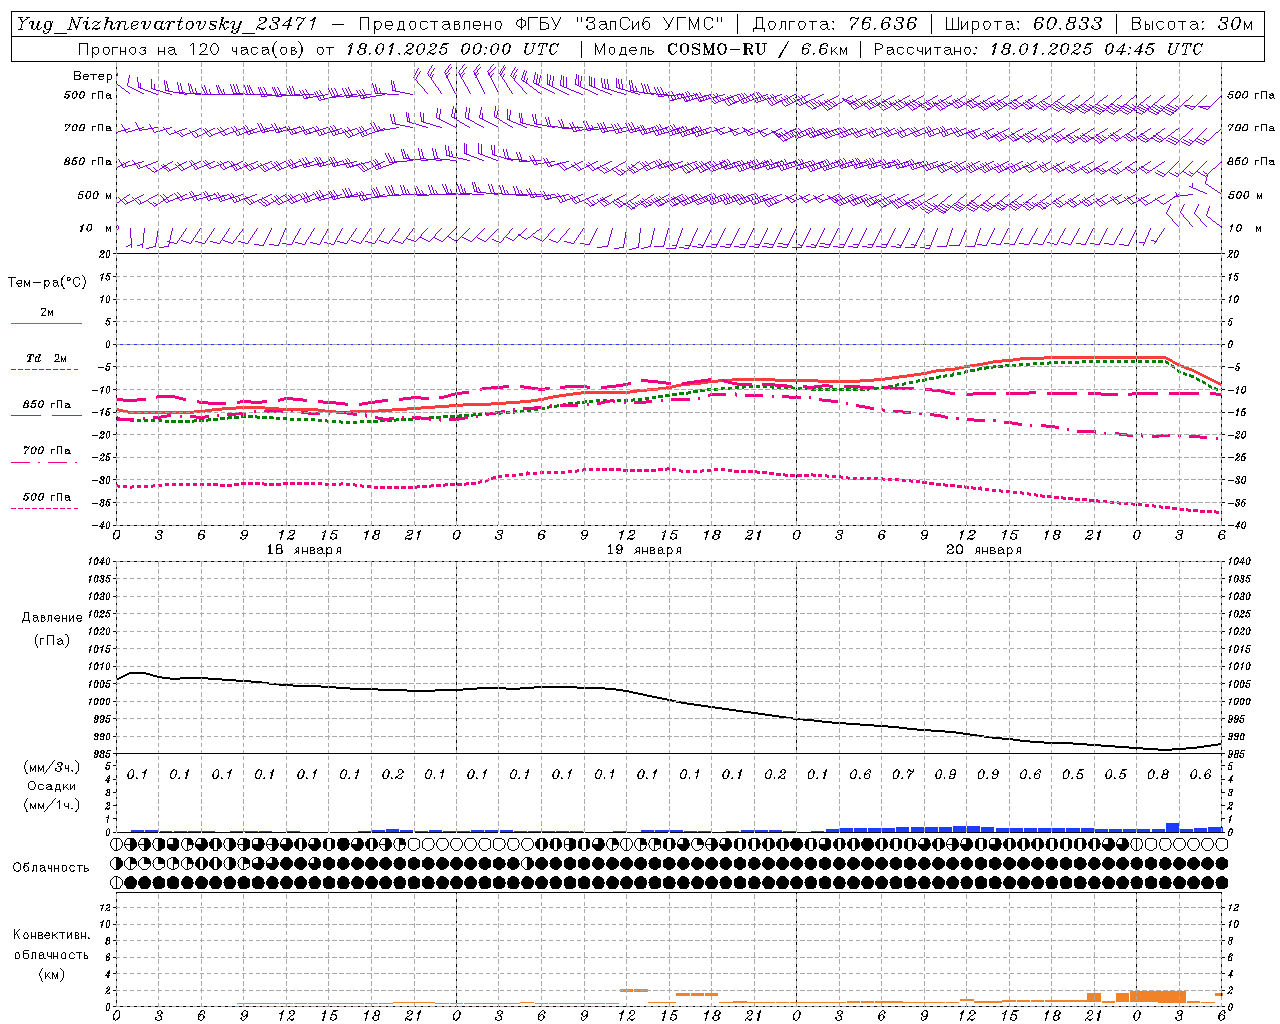Click '1040' on left pressure axis
Viewport: 1280px width, 1024px height.
100,561
